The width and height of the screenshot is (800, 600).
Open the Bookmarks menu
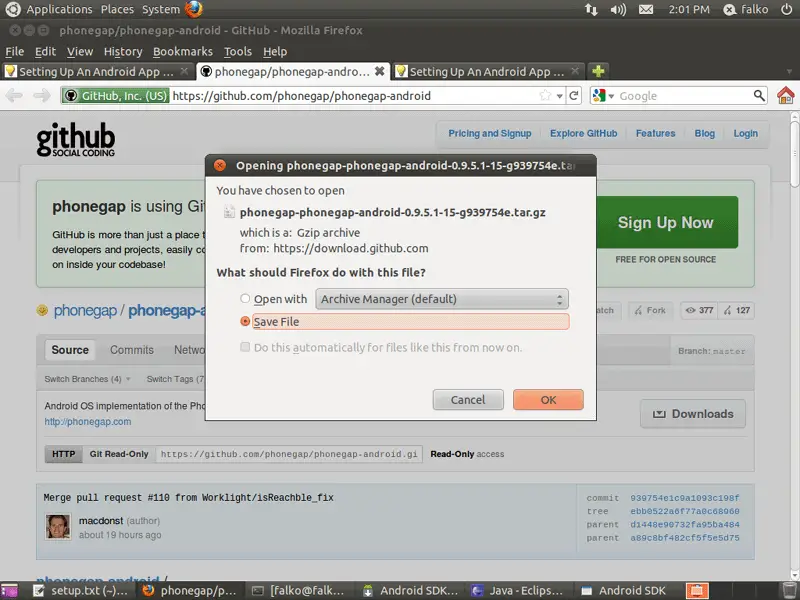tap(183, 52)
